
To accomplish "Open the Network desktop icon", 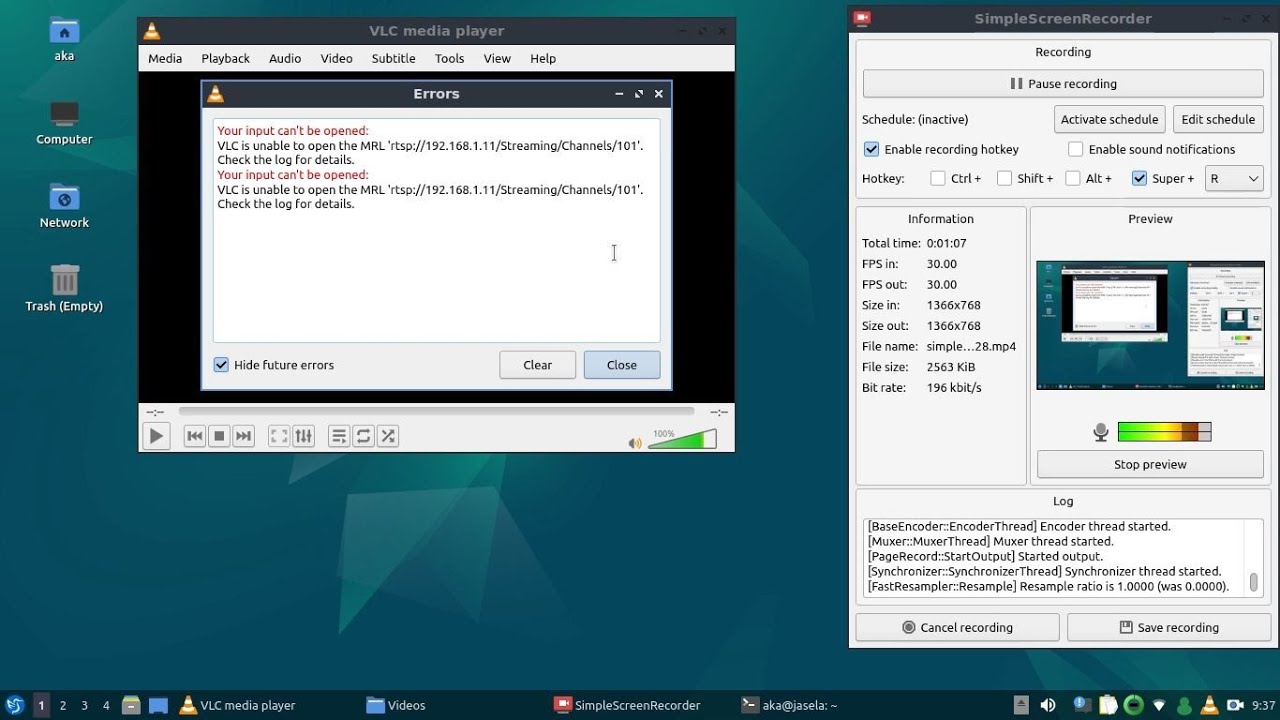I will (64, 205).
